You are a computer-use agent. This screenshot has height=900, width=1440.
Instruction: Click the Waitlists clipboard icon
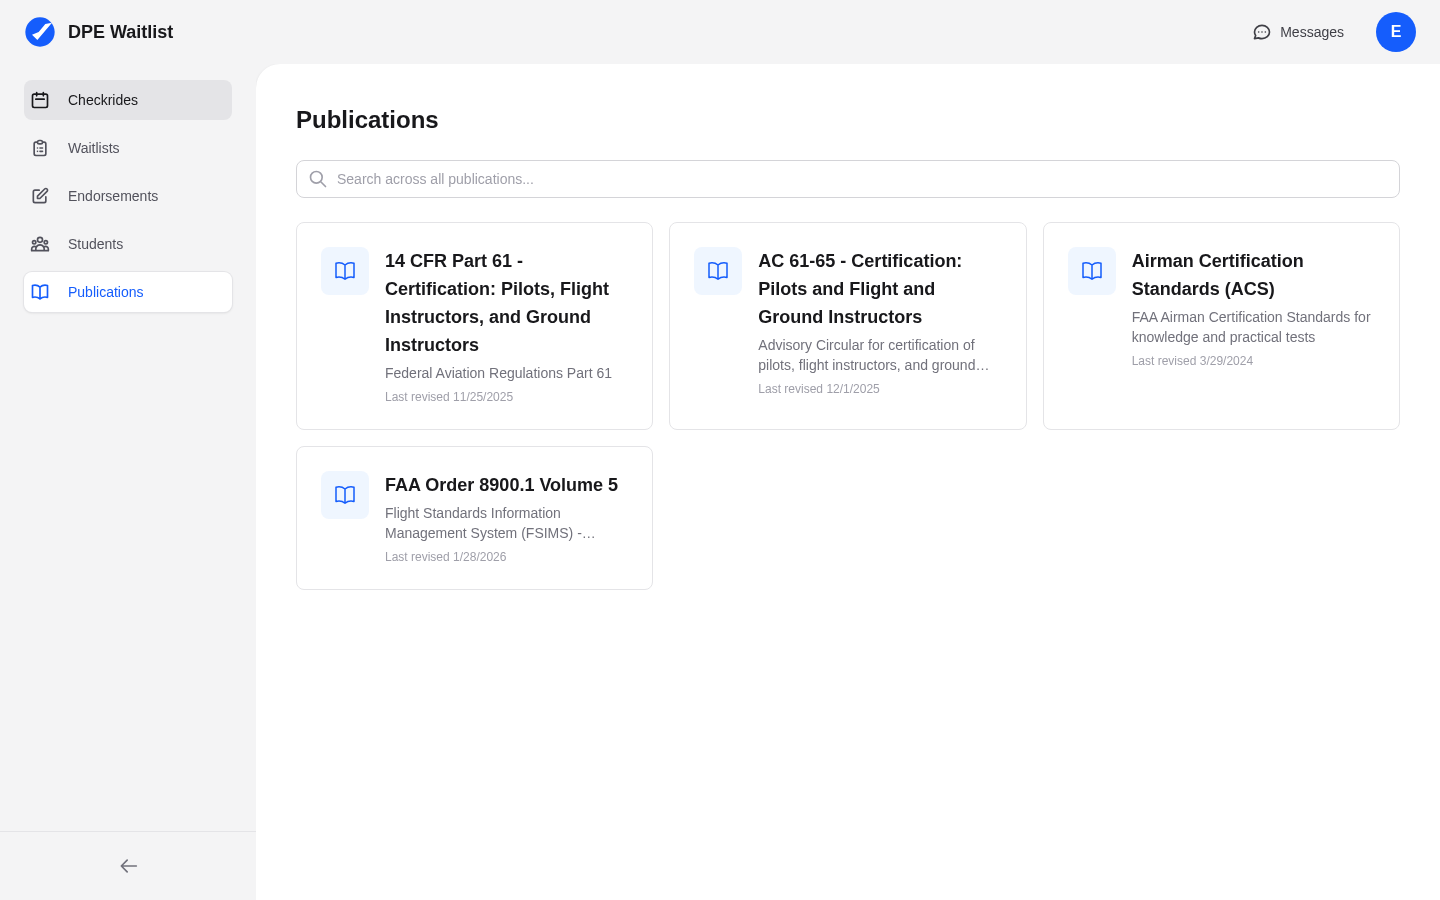[40, 148]
